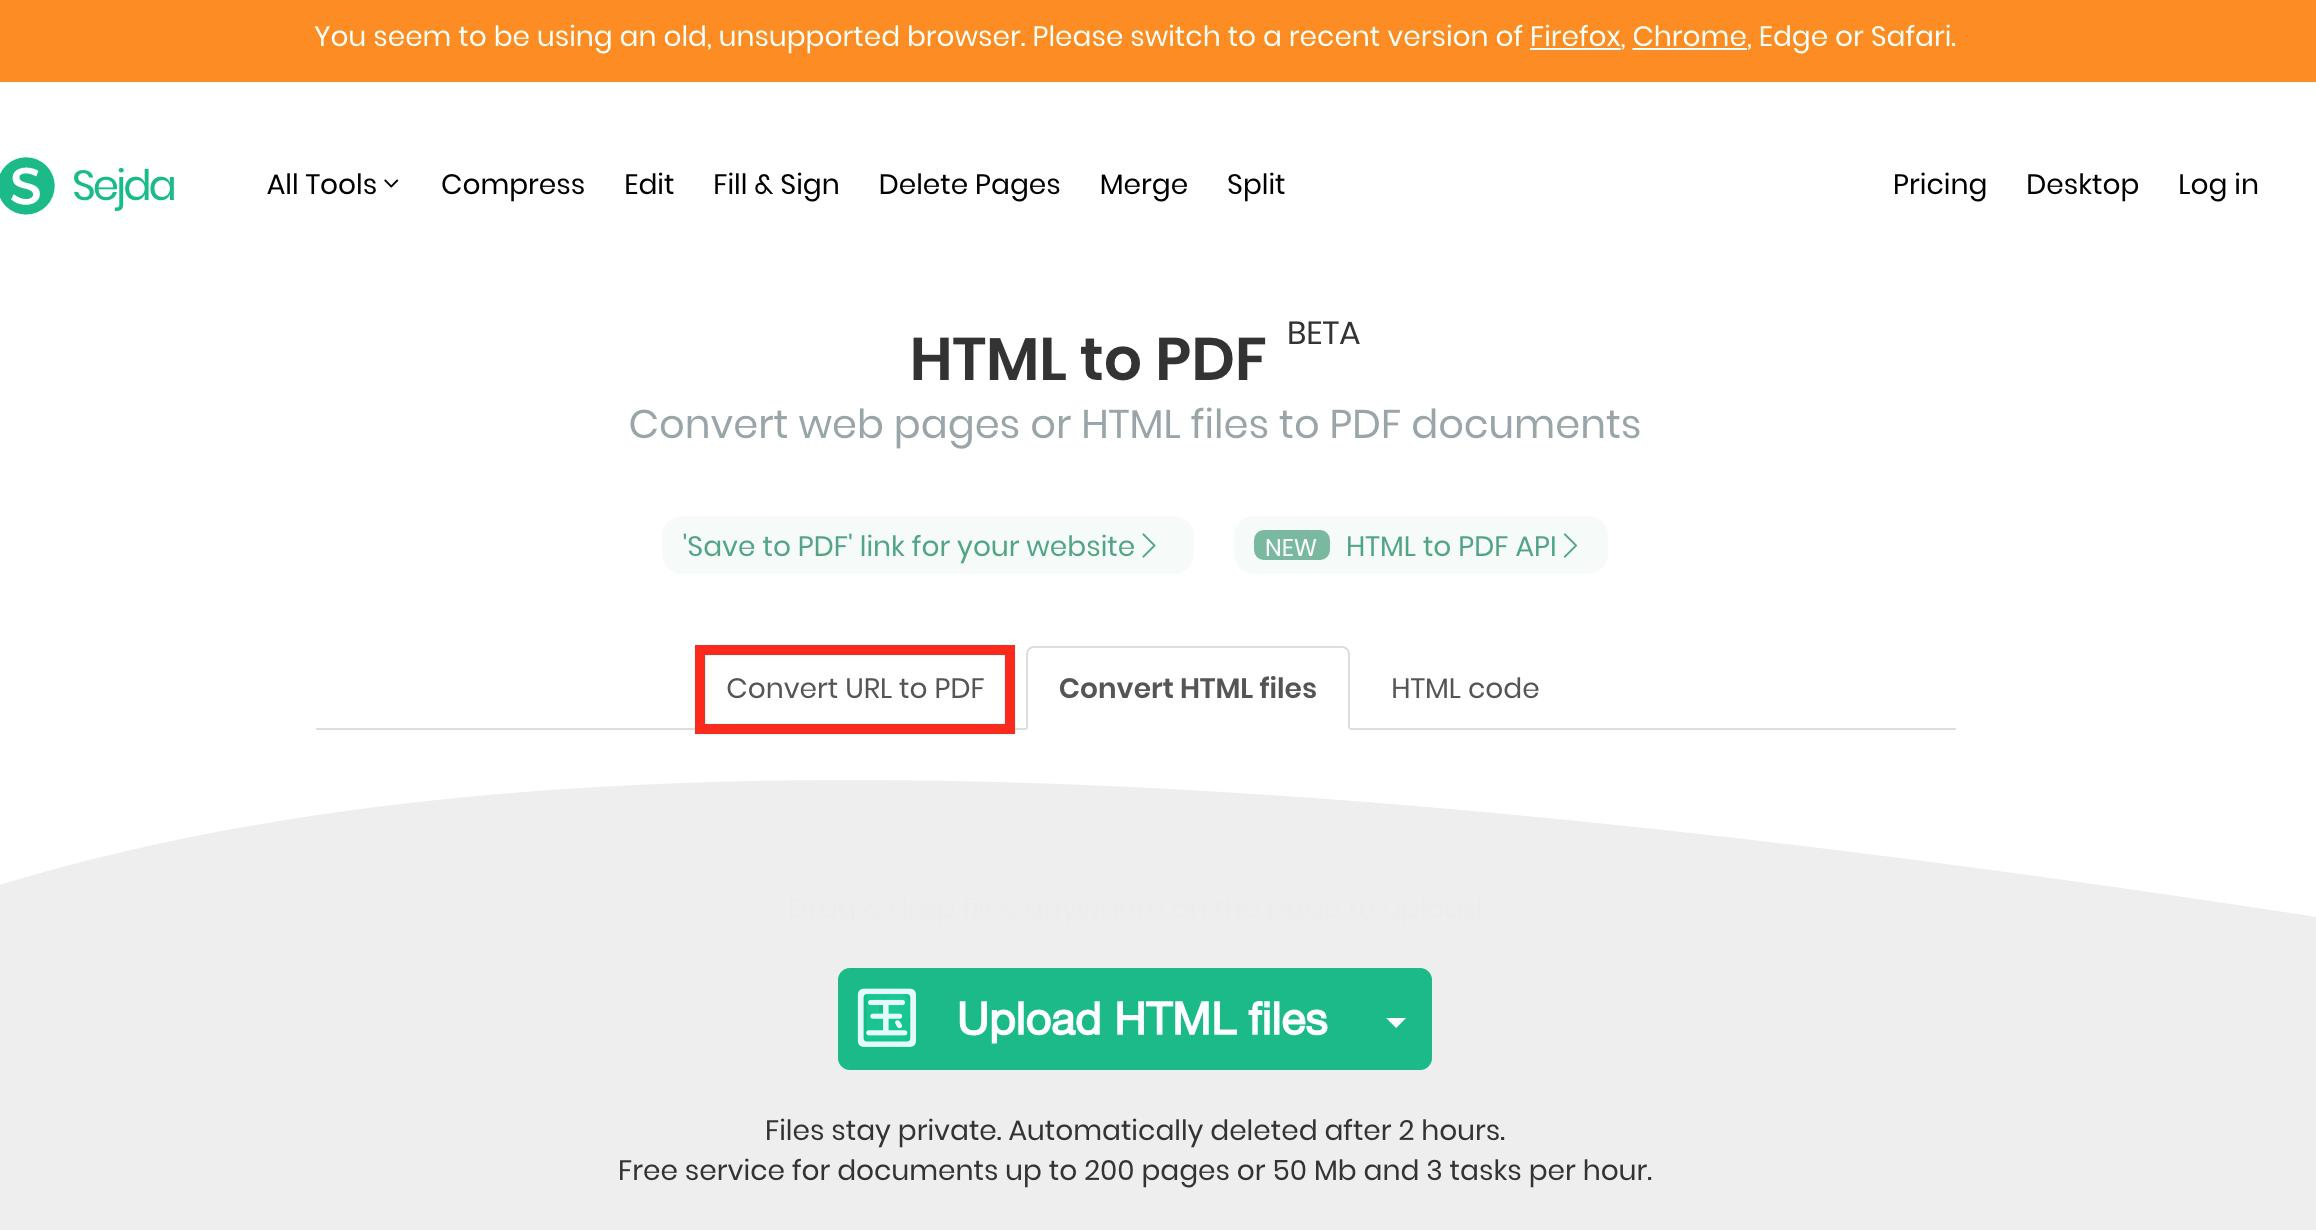Click the chevron beside HTML to PDF API
Image resolution: width=2316 pixels, height=1230 pixels.
pyautogui.click(x=1571, y=546)
